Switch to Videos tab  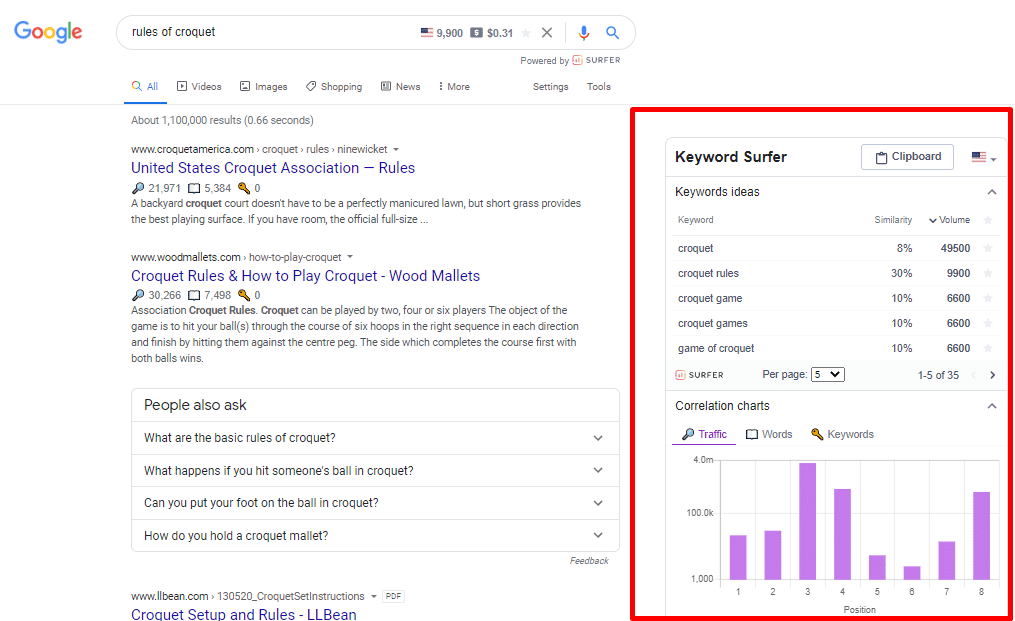[x=199, y=87]
